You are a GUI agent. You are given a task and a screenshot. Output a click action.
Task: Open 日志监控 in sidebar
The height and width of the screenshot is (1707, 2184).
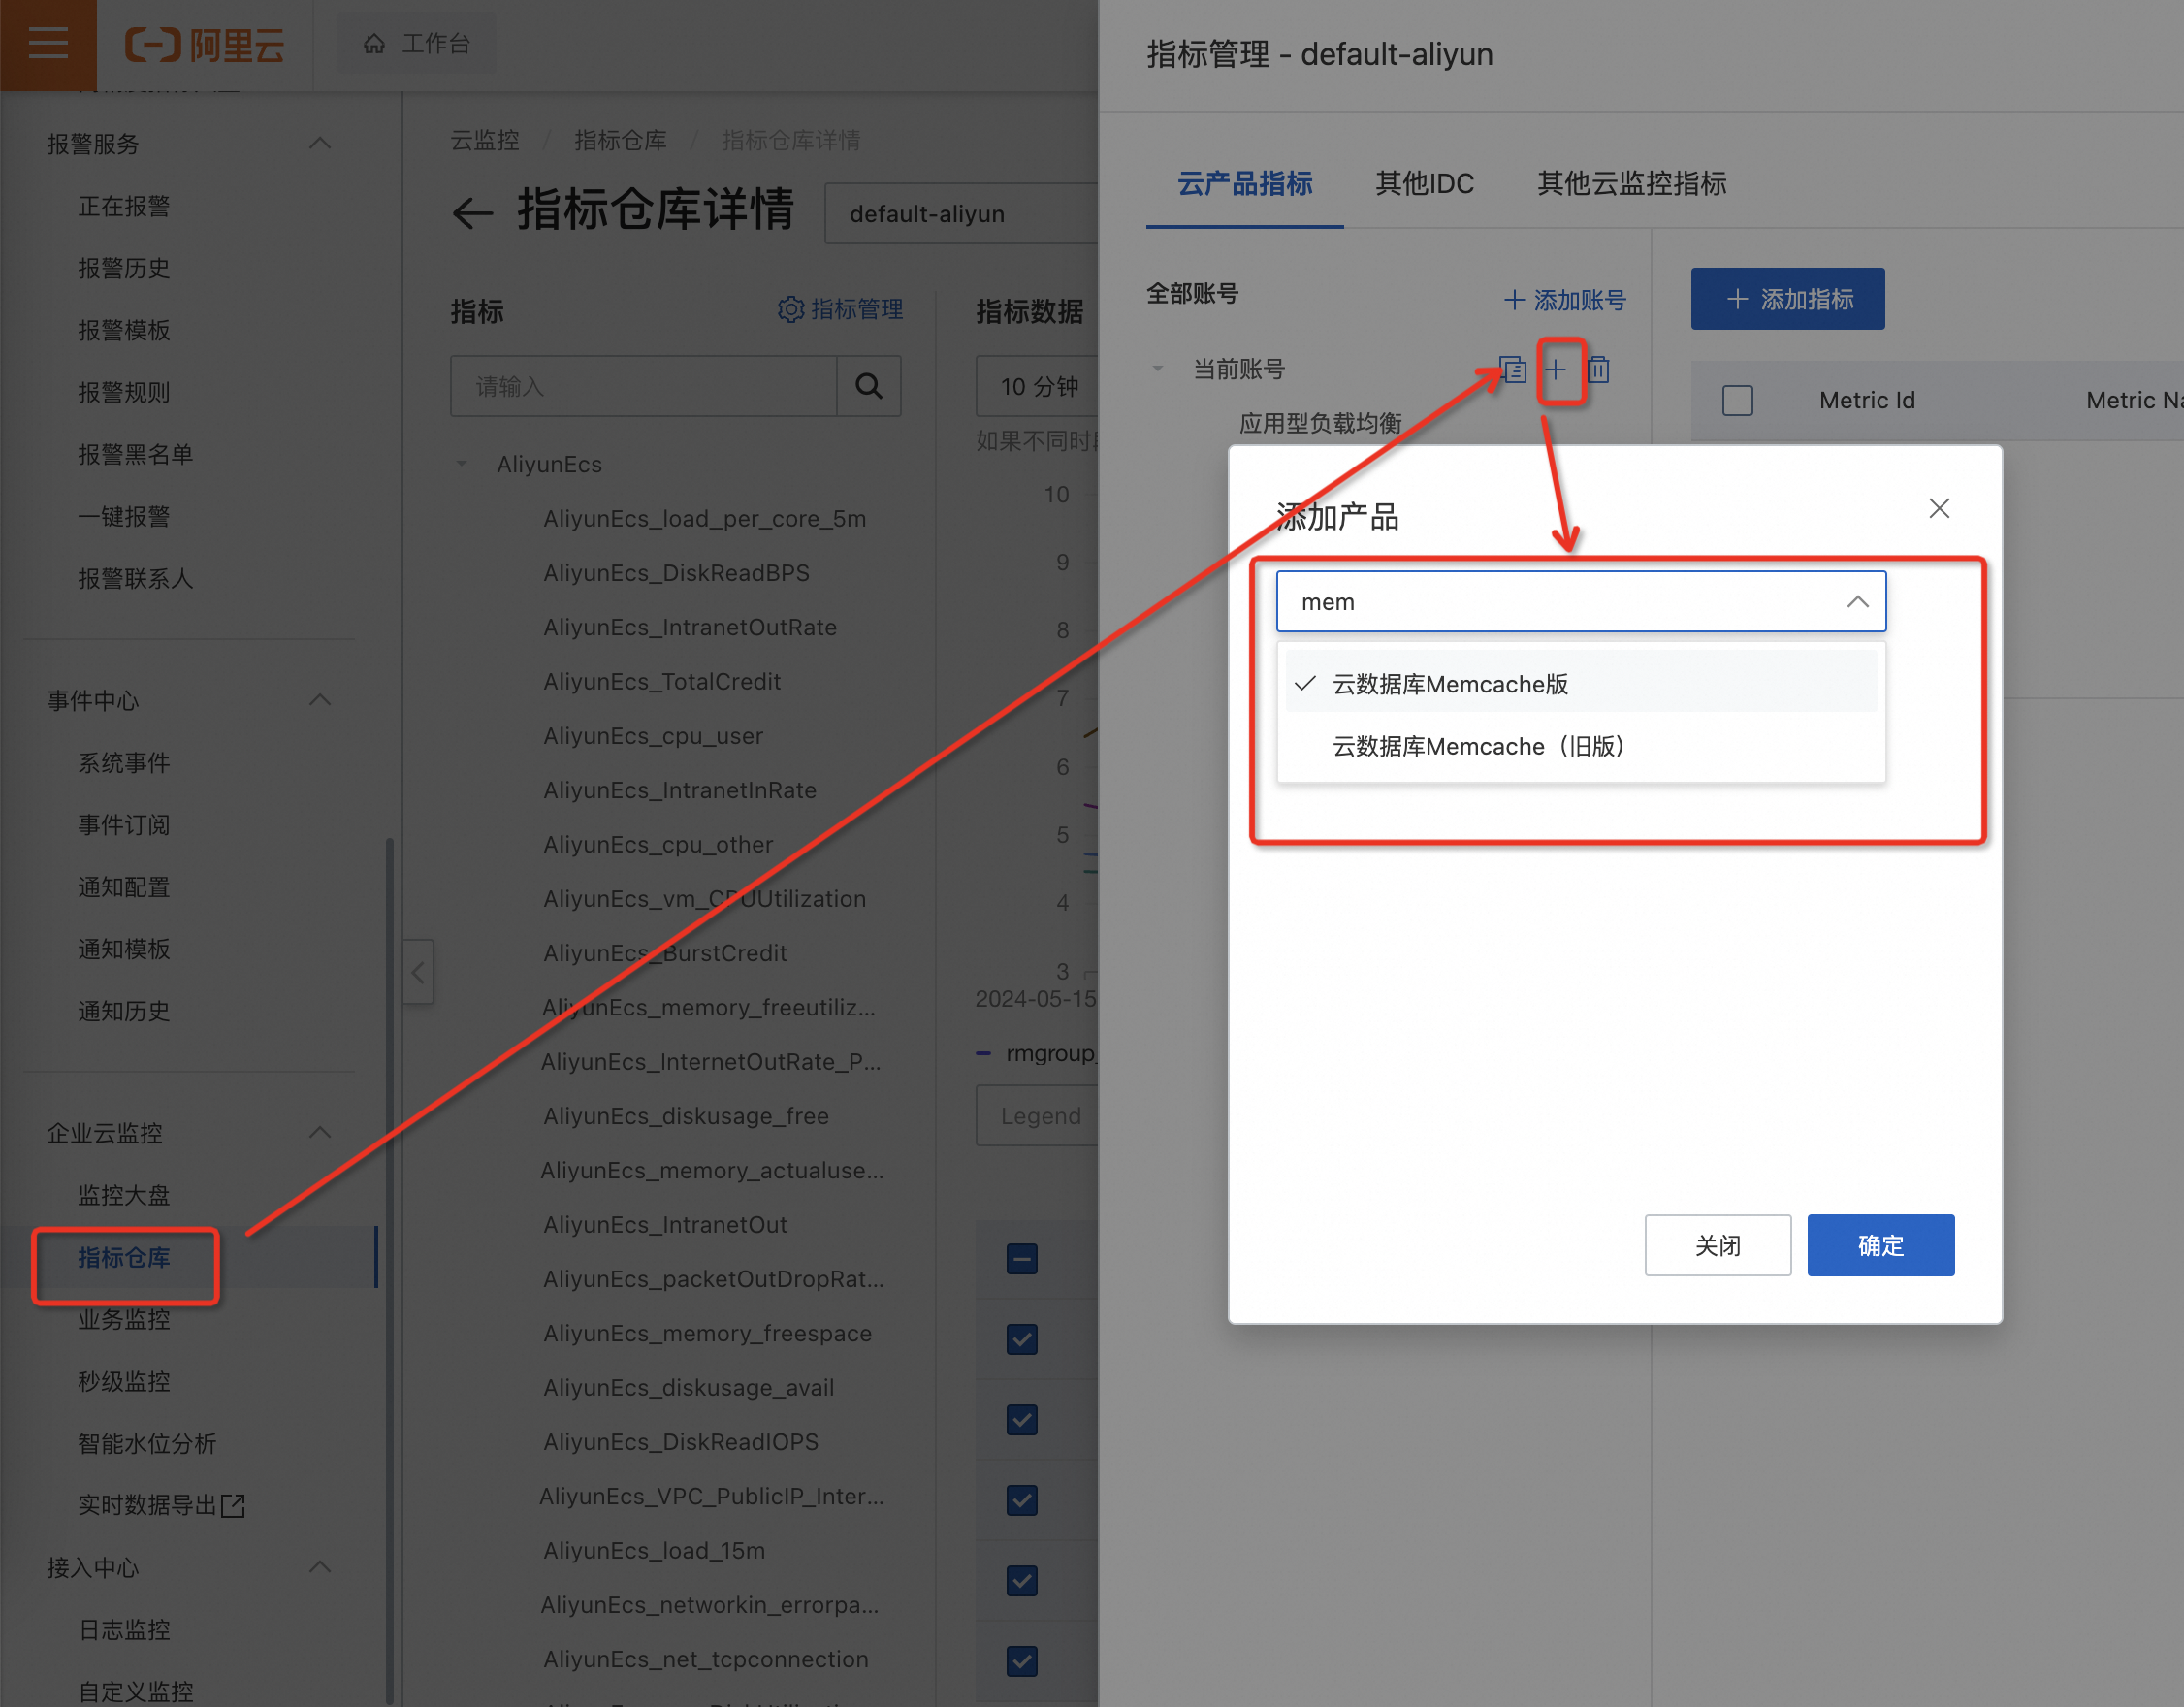click(124, 1628)
